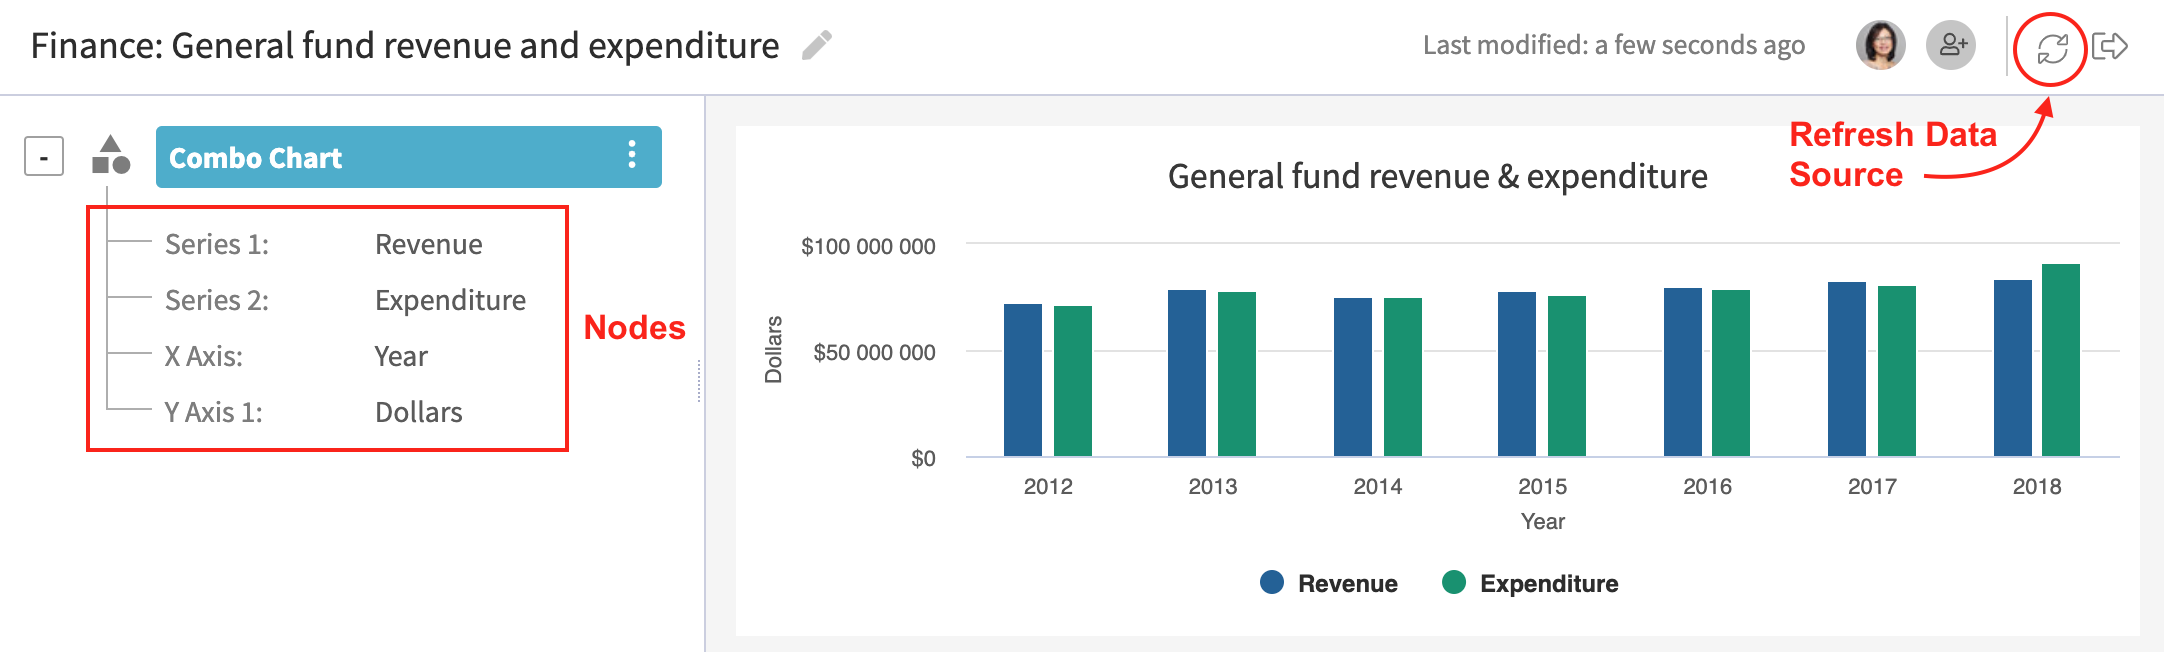Collapse the Combo Chart tree node
Viewport: 2164px width, 652px height.
click(x=44, y=157)
